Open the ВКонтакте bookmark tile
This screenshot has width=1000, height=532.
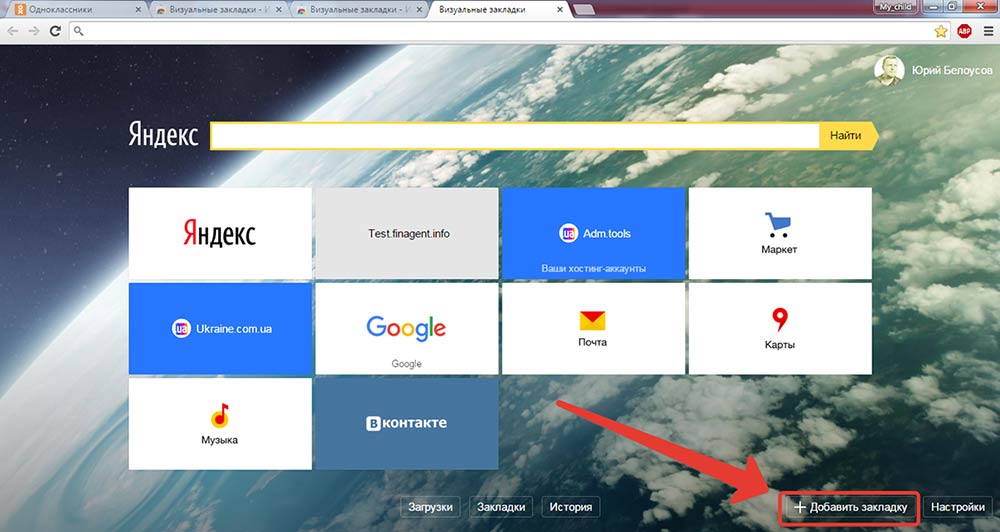(407, 424)
